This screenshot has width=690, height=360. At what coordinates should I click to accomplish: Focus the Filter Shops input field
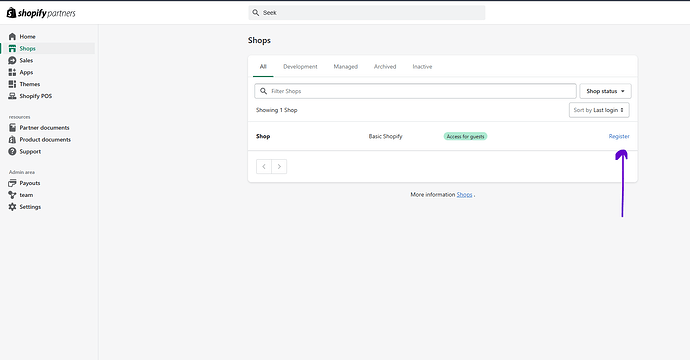click(x=415, y=91)
